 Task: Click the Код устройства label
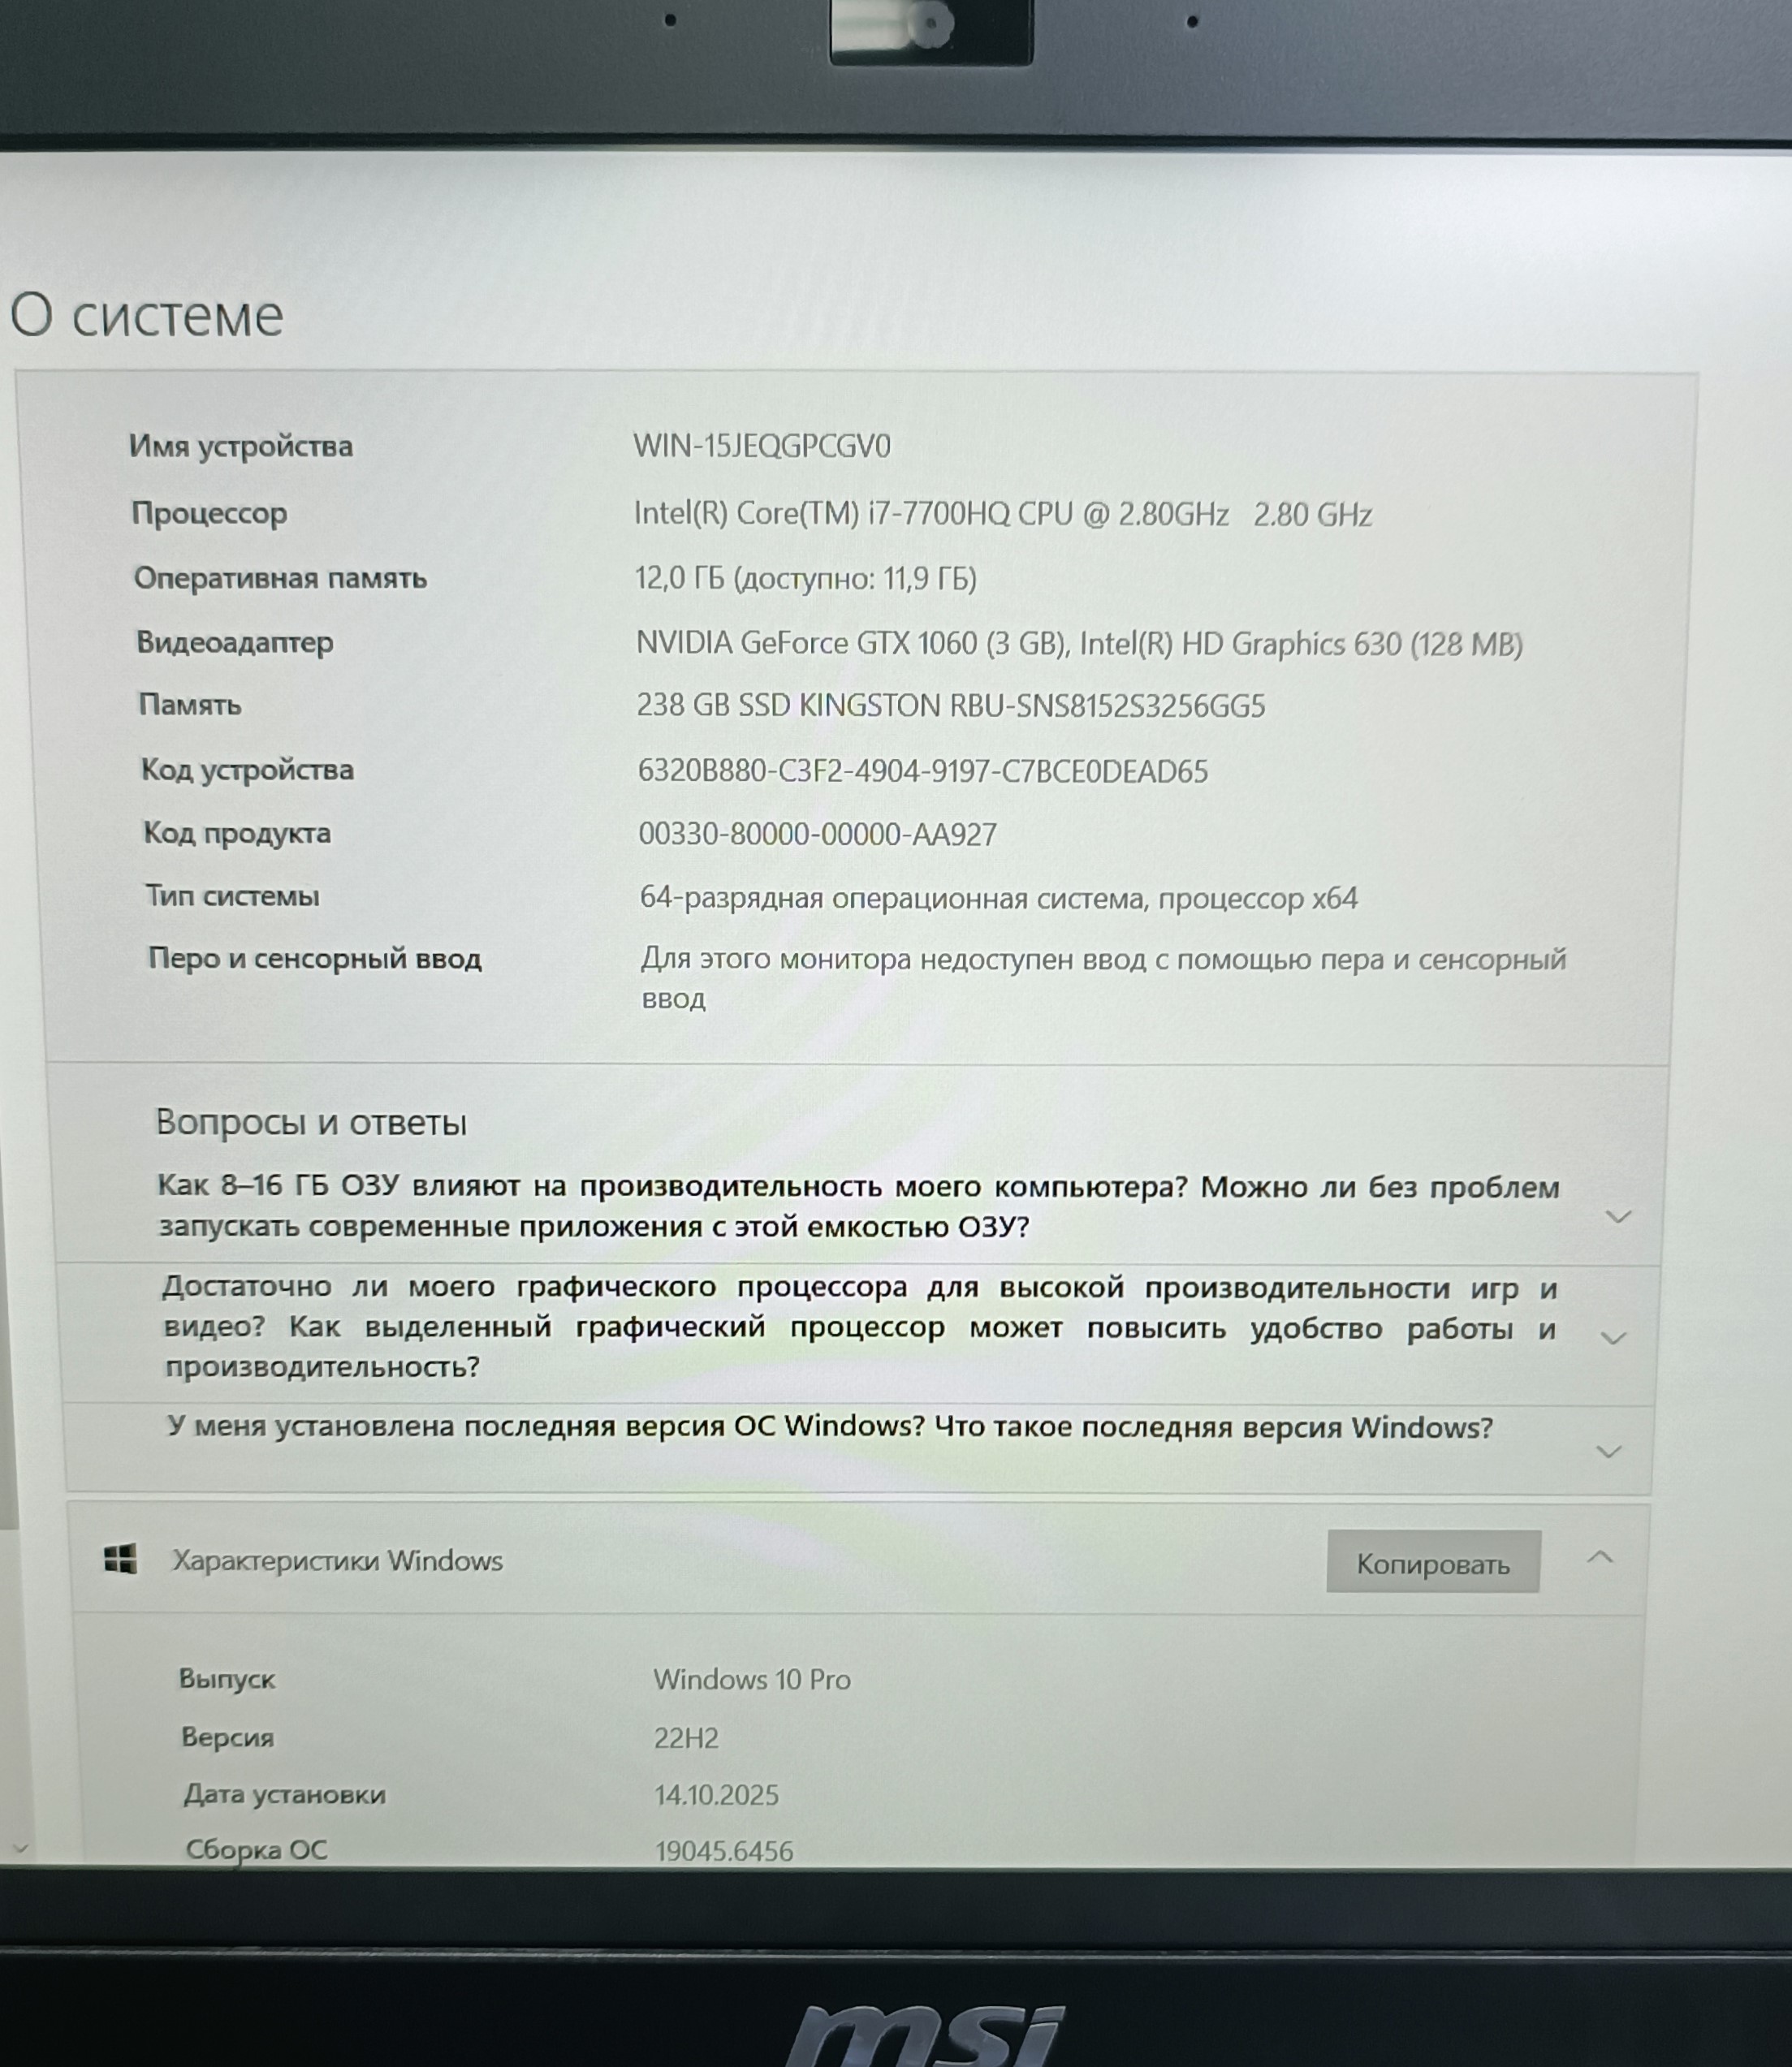[247, 770]
